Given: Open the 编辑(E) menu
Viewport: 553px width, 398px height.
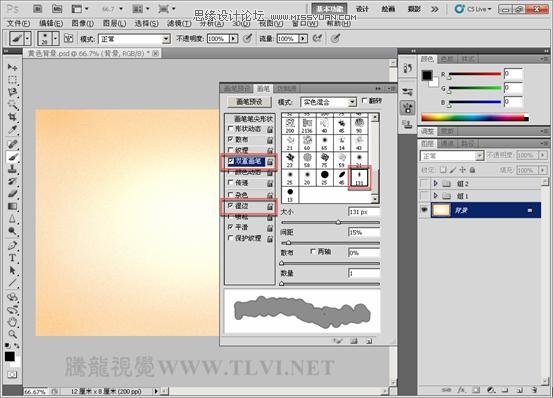Looking at the screenshot, I should pyautogui.click(x=51, y=23).
